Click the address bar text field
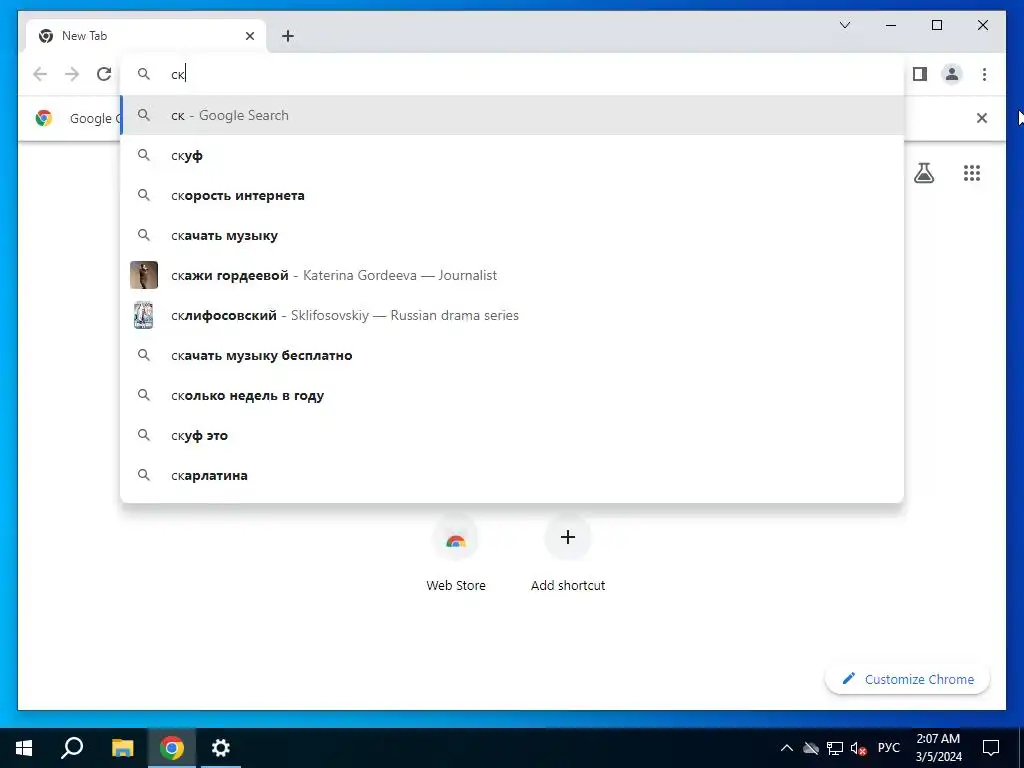1024x768 pixels. (x=513, y=74)
